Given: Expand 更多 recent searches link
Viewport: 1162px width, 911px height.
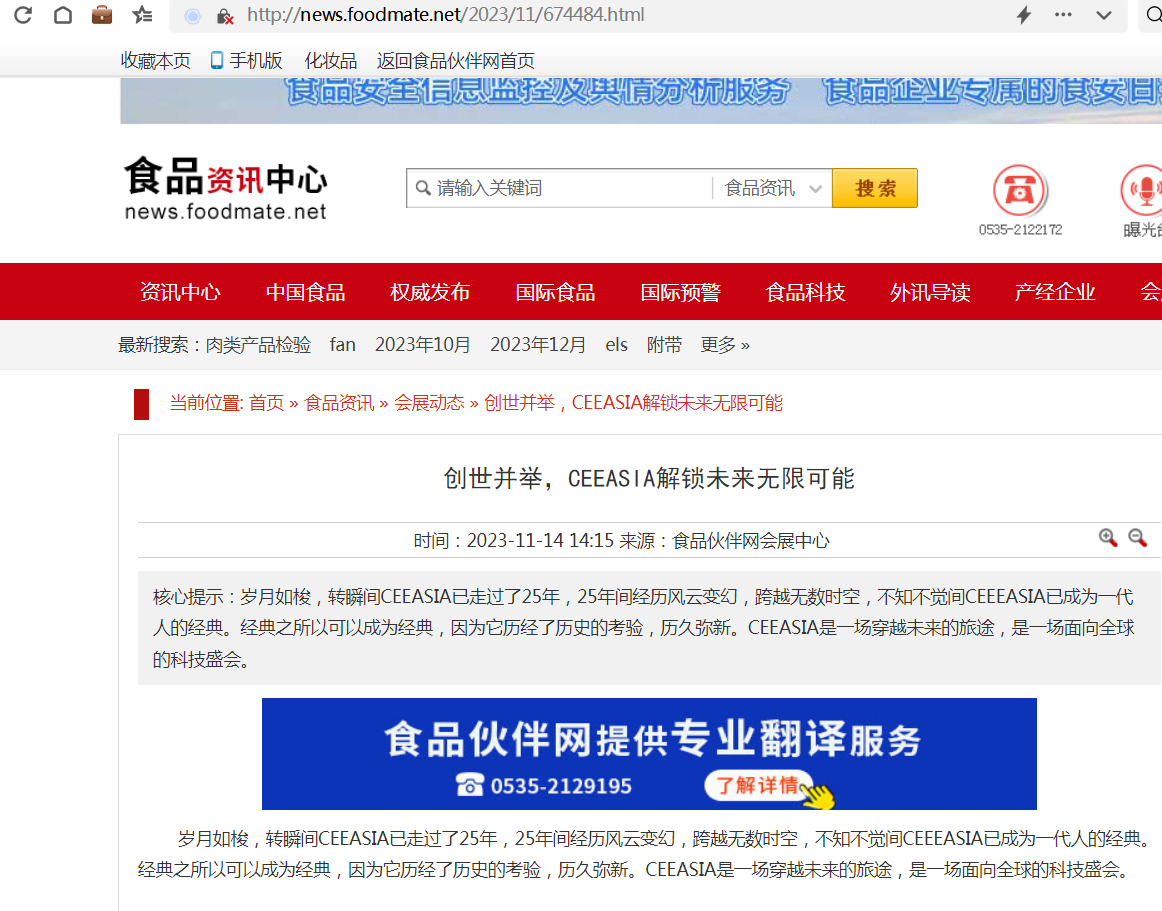Looking at the screenshot, I should pos(725,345).
